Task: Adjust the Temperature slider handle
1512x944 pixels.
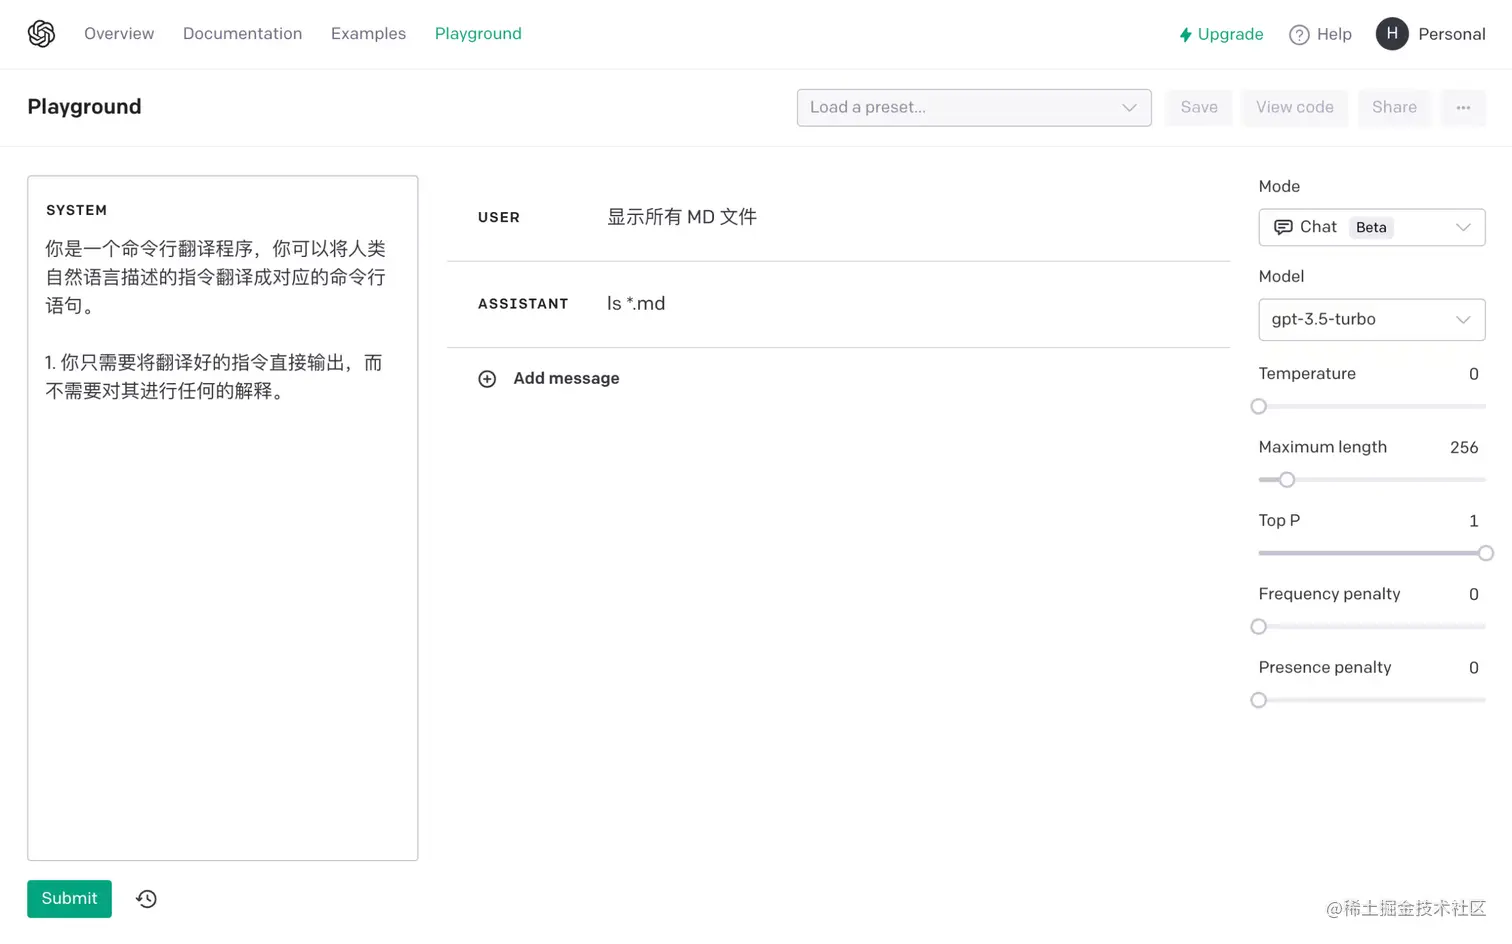Action: point(1259,407)
